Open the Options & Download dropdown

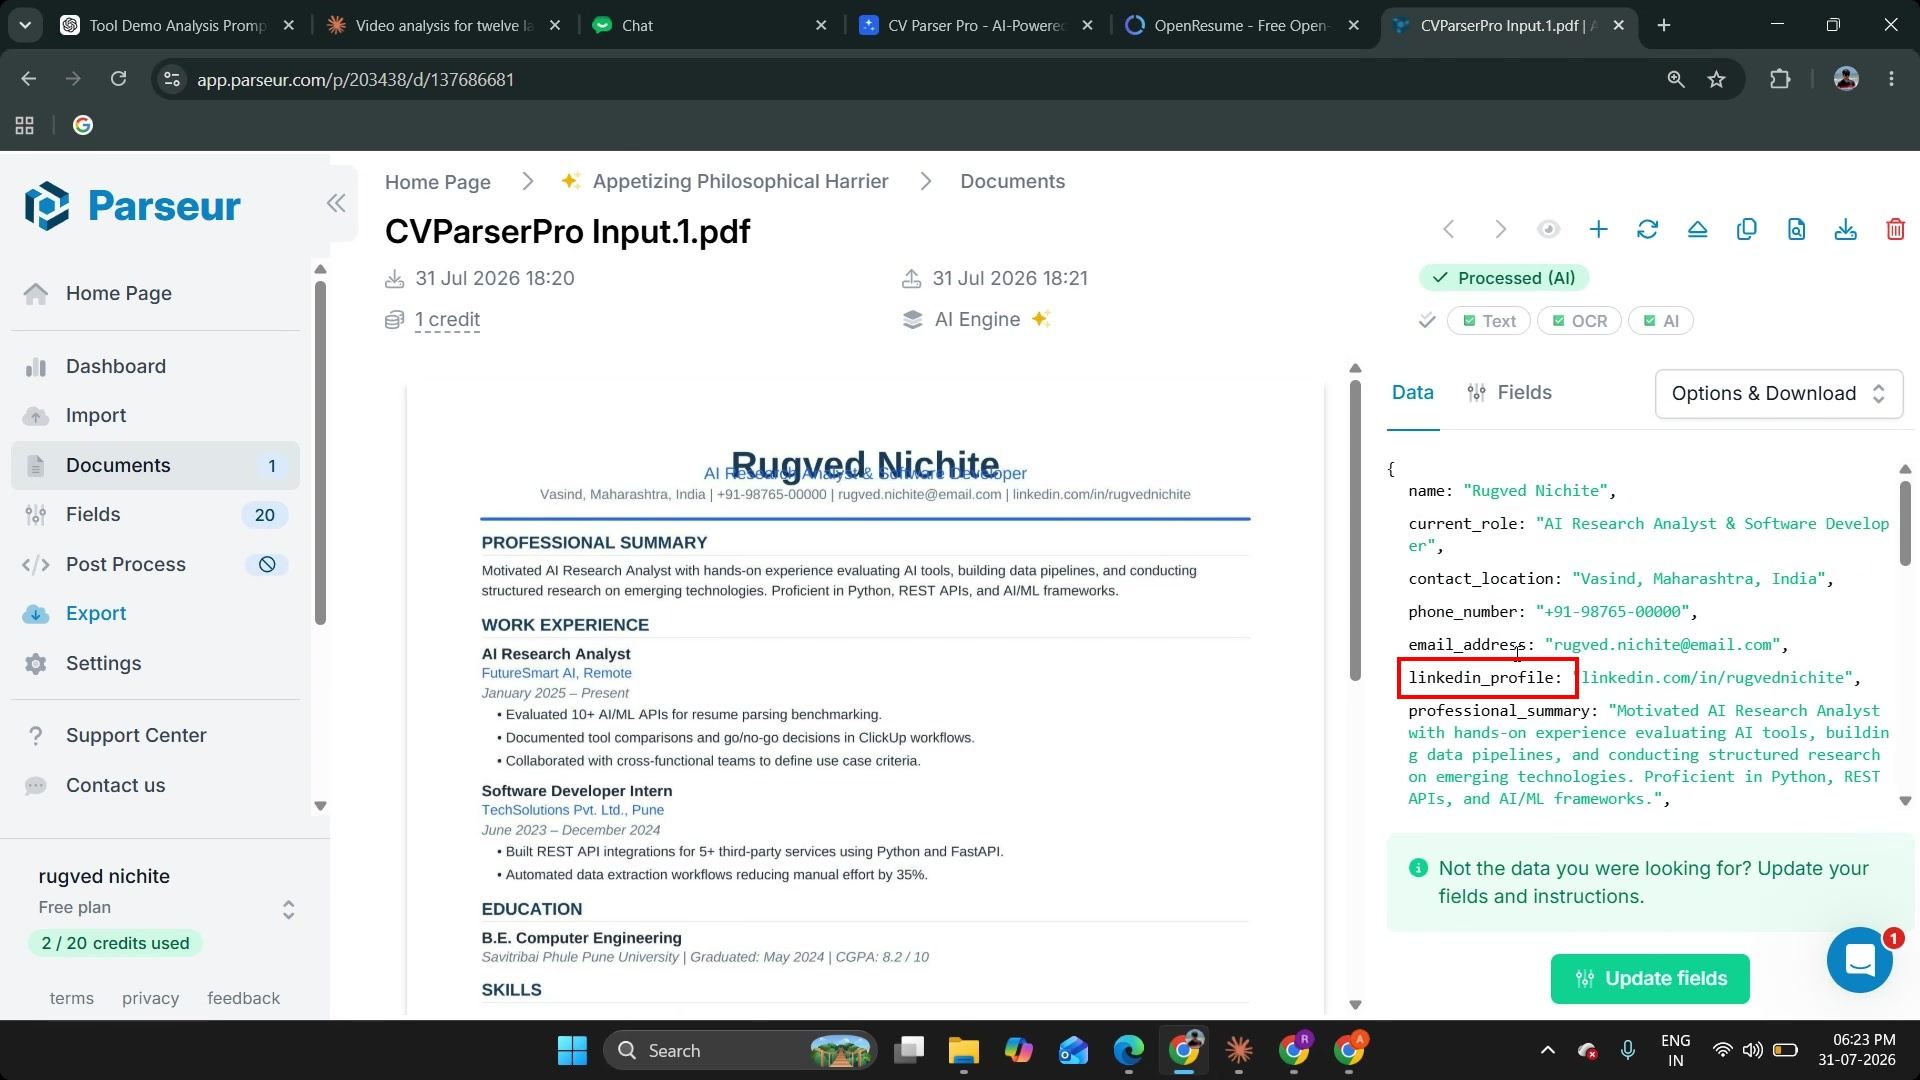pos(1779,394)
